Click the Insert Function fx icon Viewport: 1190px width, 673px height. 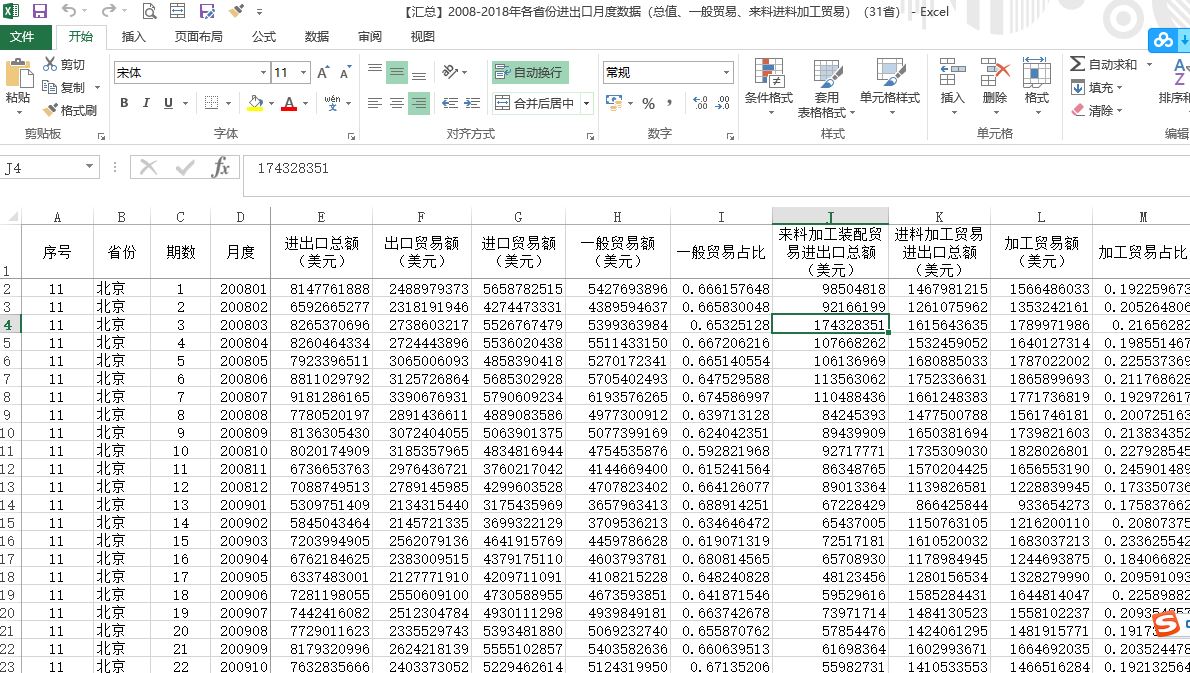click(x=221, y=168)
